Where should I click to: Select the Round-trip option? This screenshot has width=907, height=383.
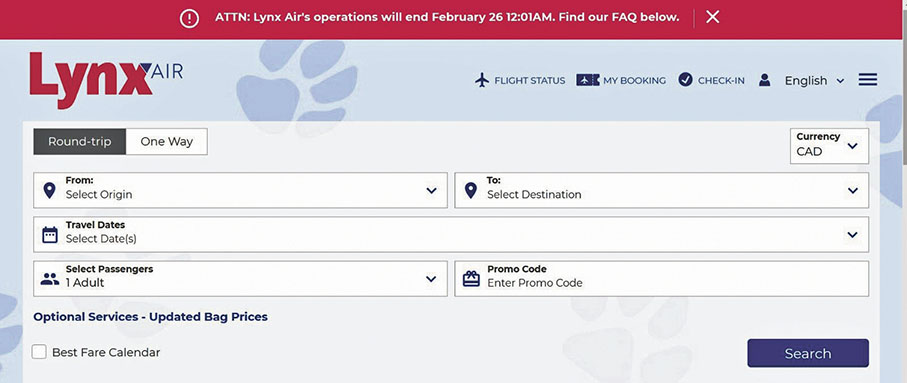point(79,142)
